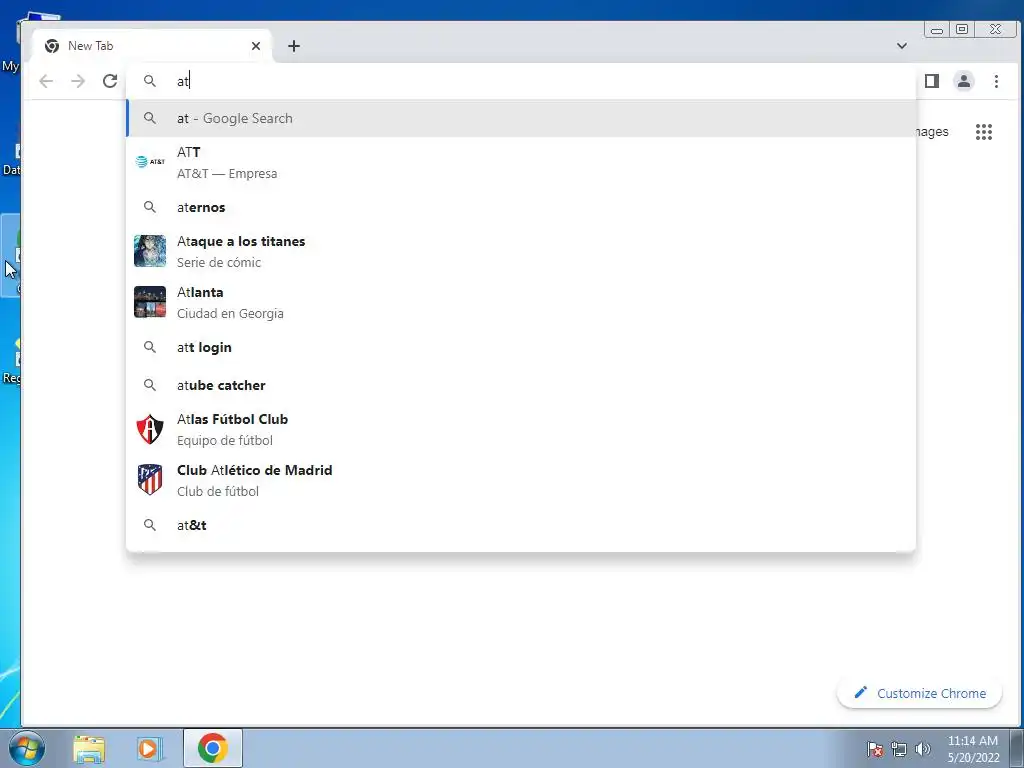This screenshot has height=768, width=1024.
Task: Click the address bar search magnifier icon
Action: click(150, 81)
